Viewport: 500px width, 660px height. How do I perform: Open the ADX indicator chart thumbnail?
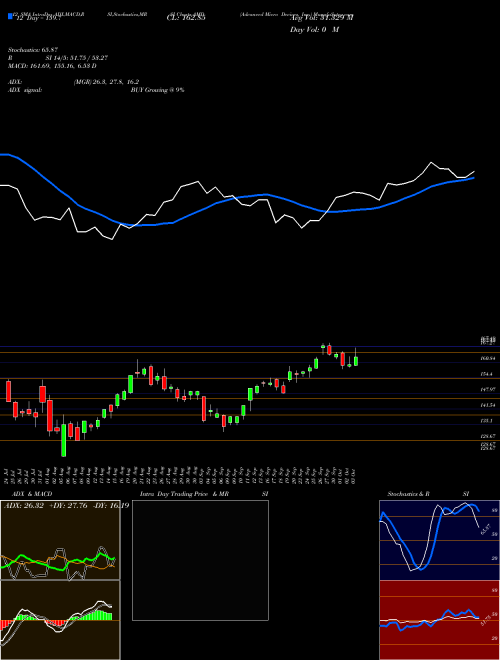(60, 540)
